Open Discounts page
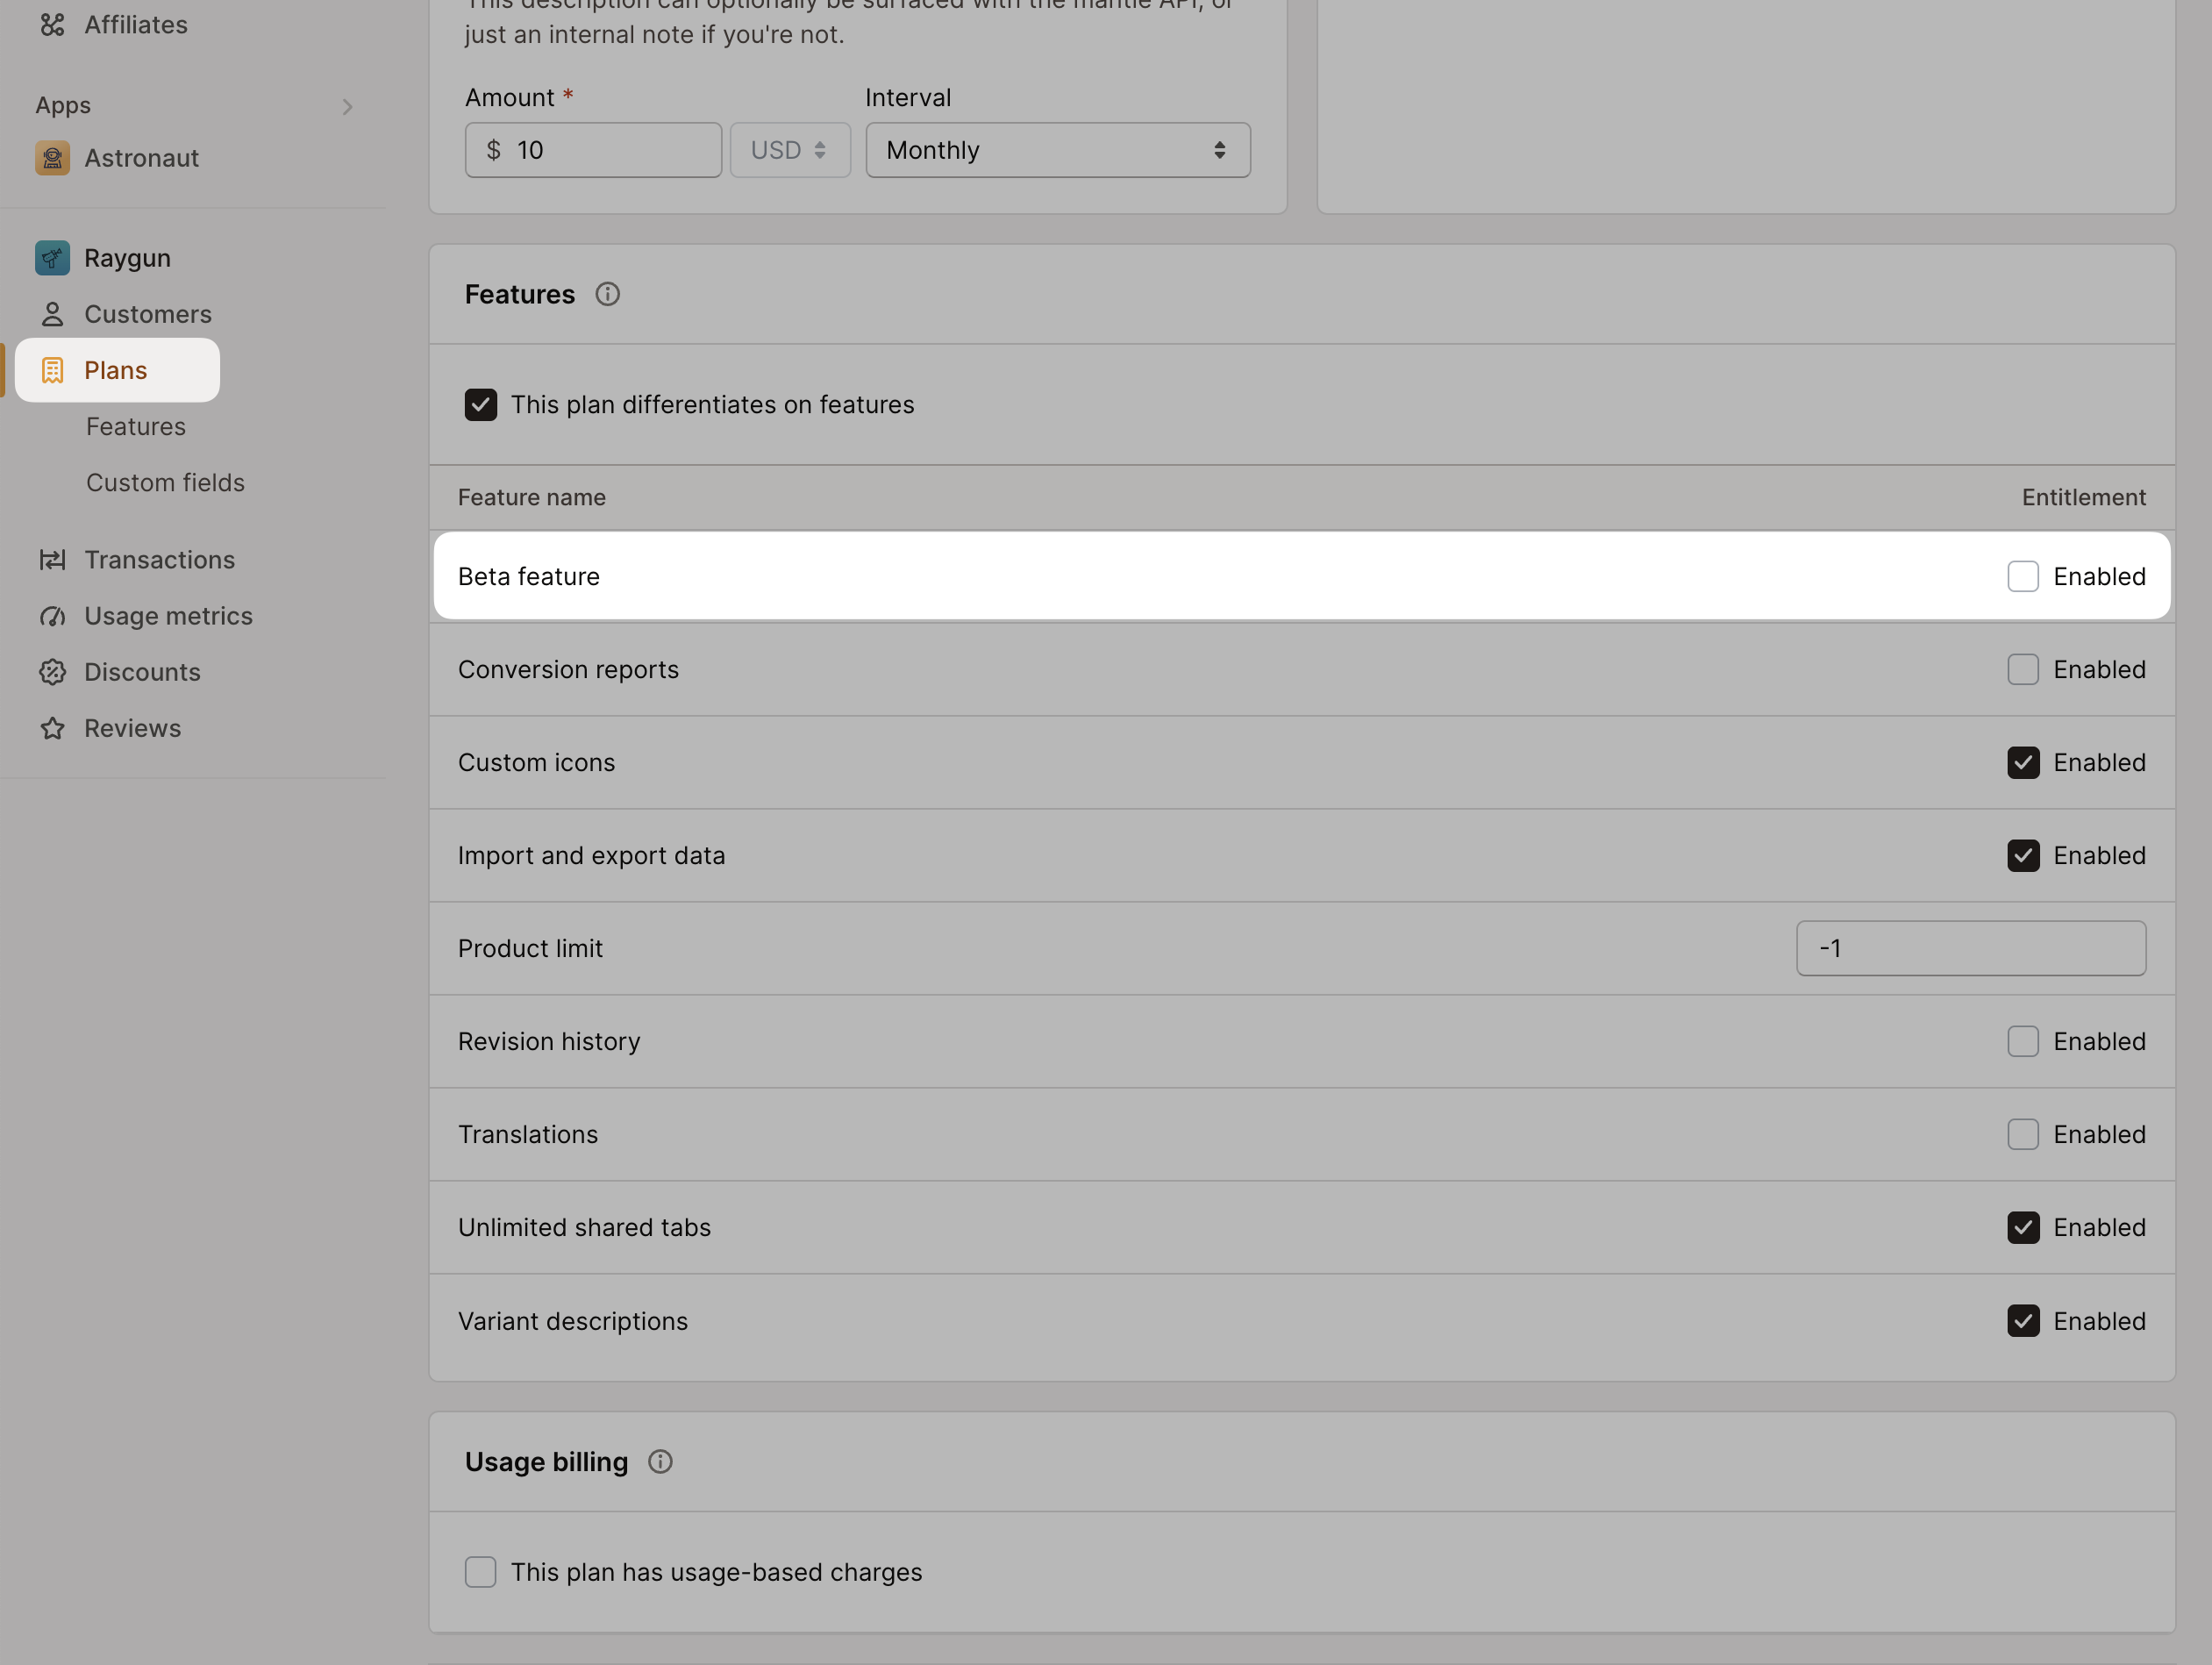The image size is (2212, 1665). pyautogui.click(x=142, y=672)
